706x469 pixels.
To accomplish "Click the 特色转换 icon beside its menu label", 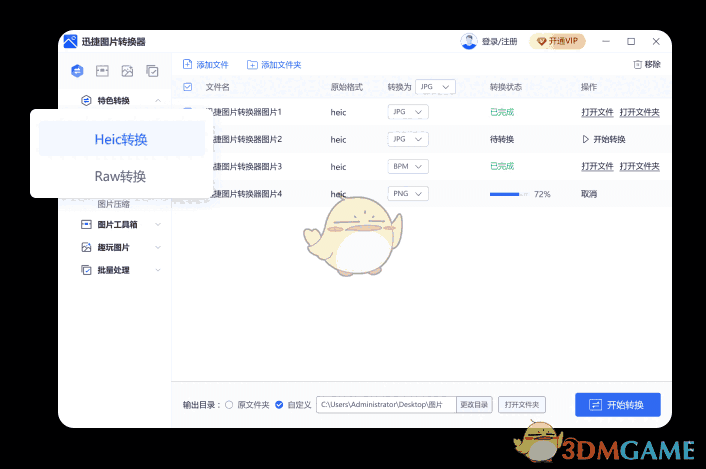I will (86, 100).
